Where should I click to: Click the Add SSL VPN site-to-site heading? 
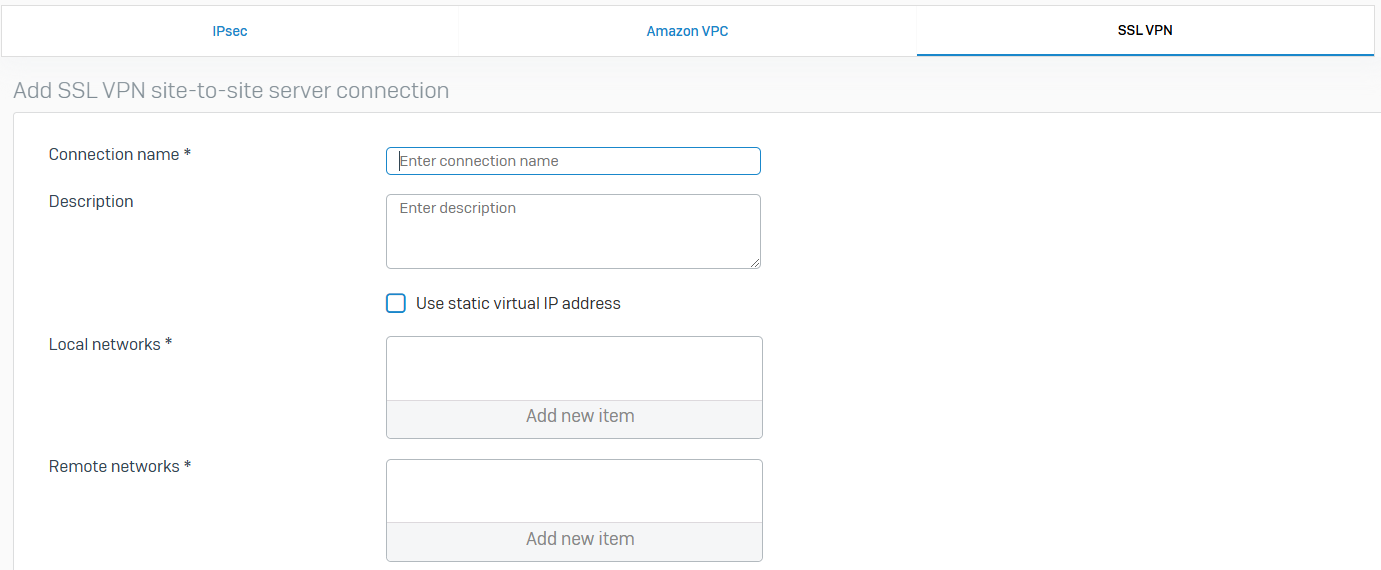[x=231, y=90]
